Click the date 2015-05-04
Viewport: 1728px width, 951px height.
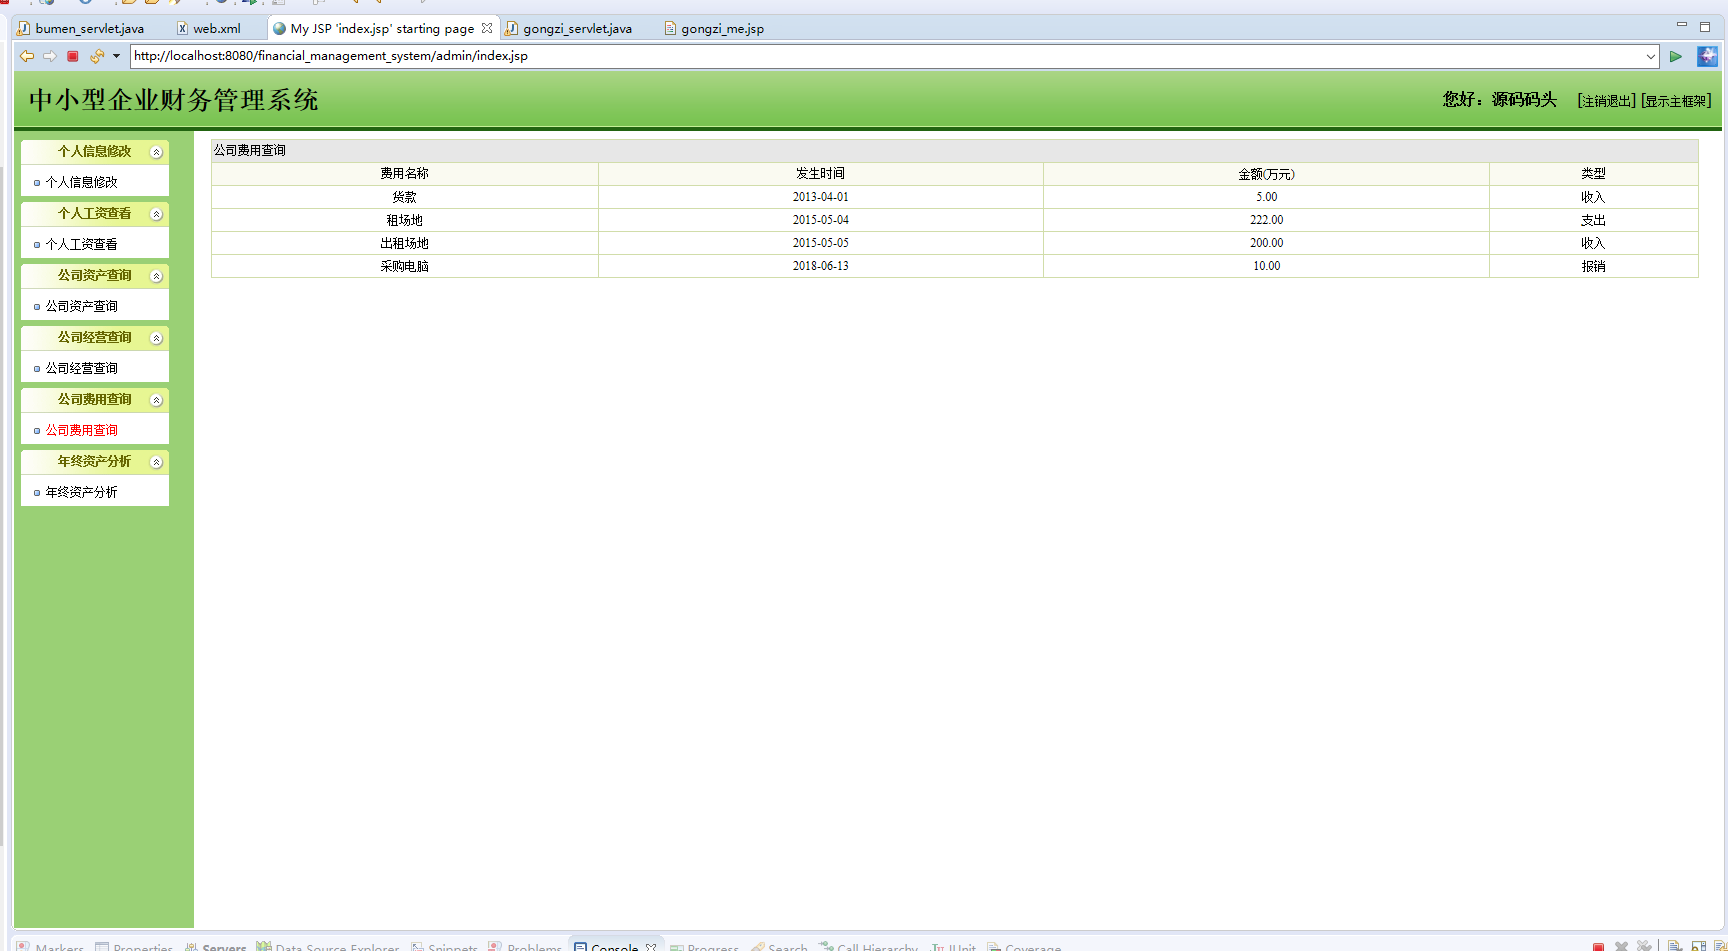pos(820,220)
